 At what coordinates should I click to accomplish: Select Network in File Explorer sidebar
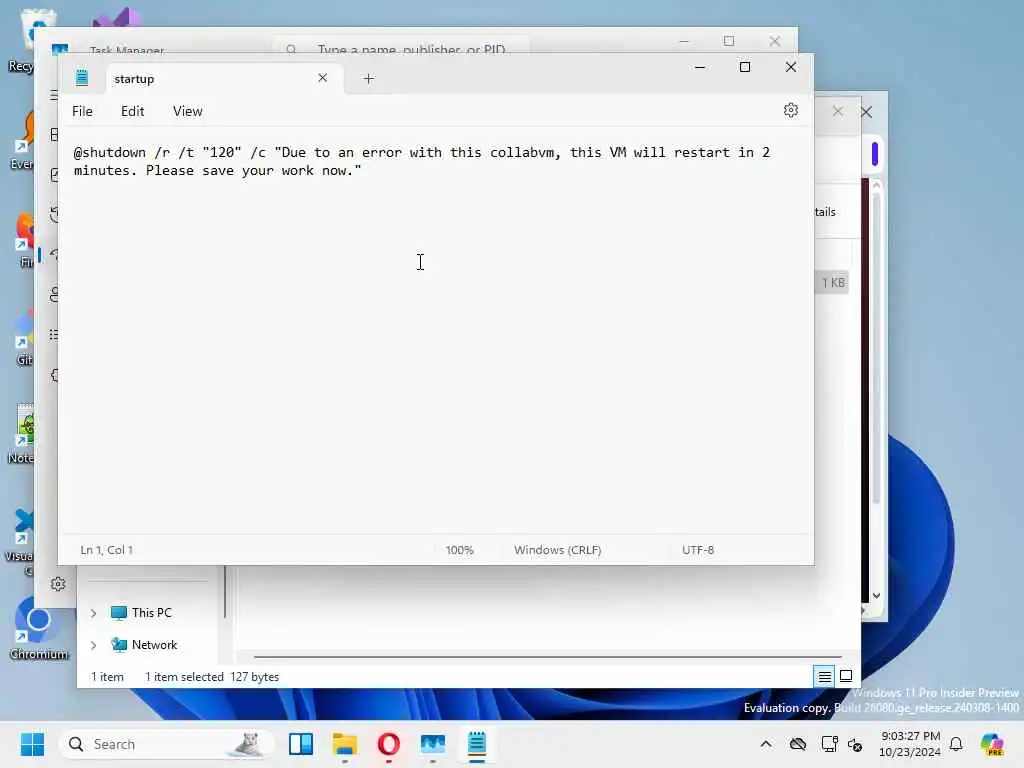click(144, 645)
